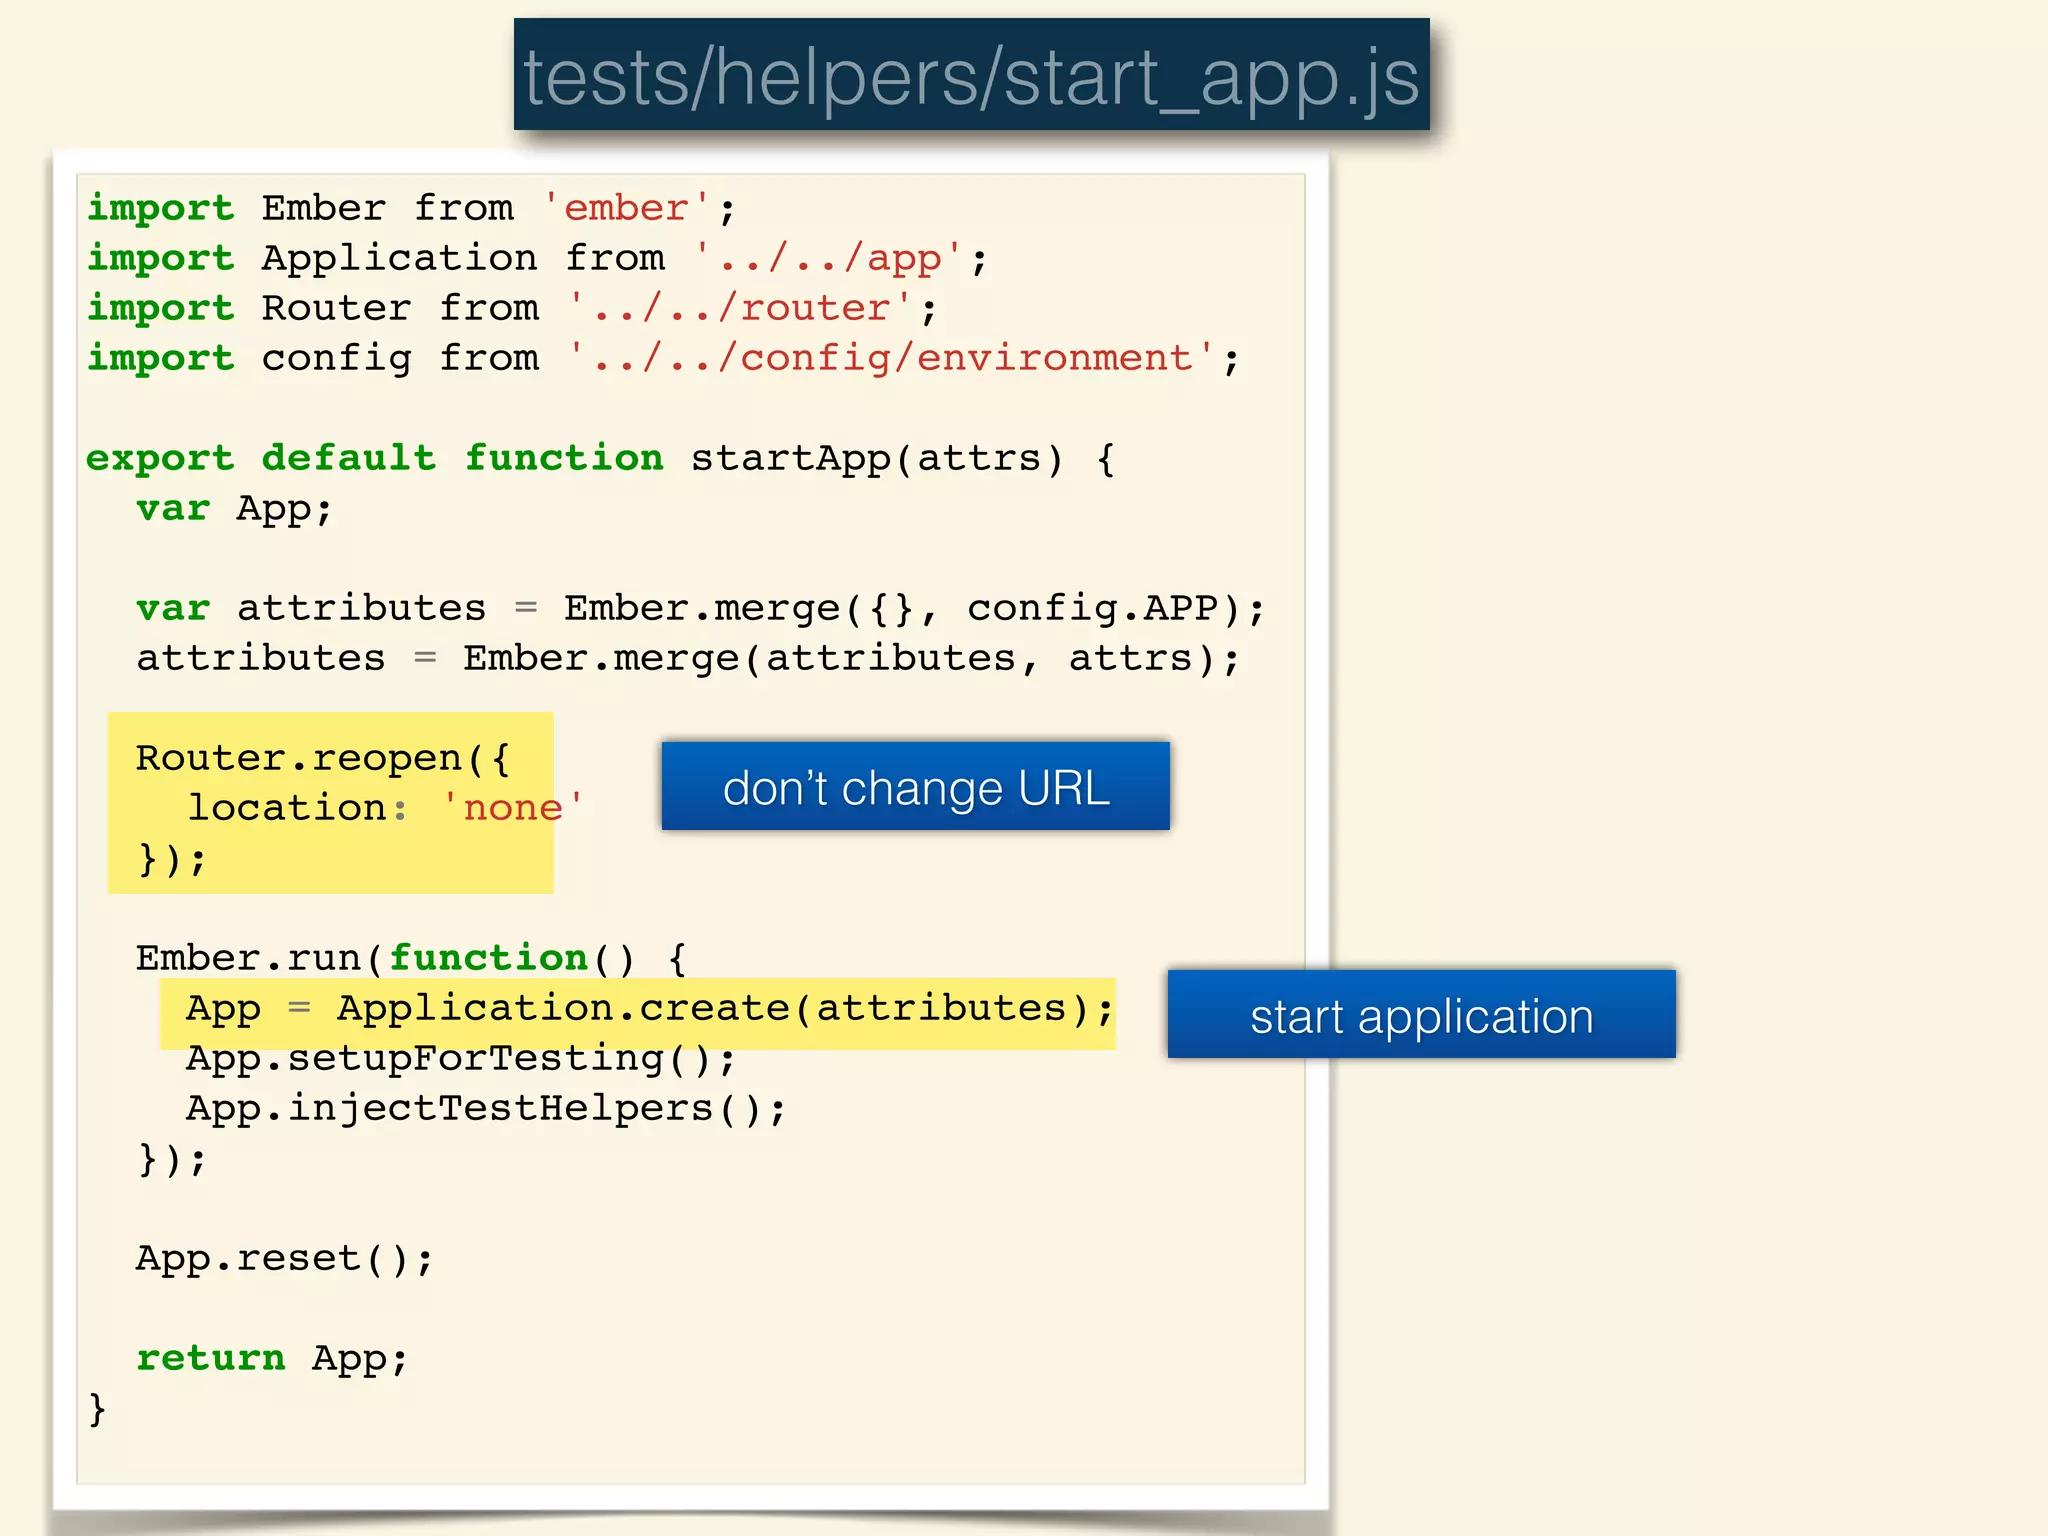This screenshot has width=2048, height=1536.
Task: Select the import Application from '../../app' line
Action: pyautogui.click(x=537, y=258)
